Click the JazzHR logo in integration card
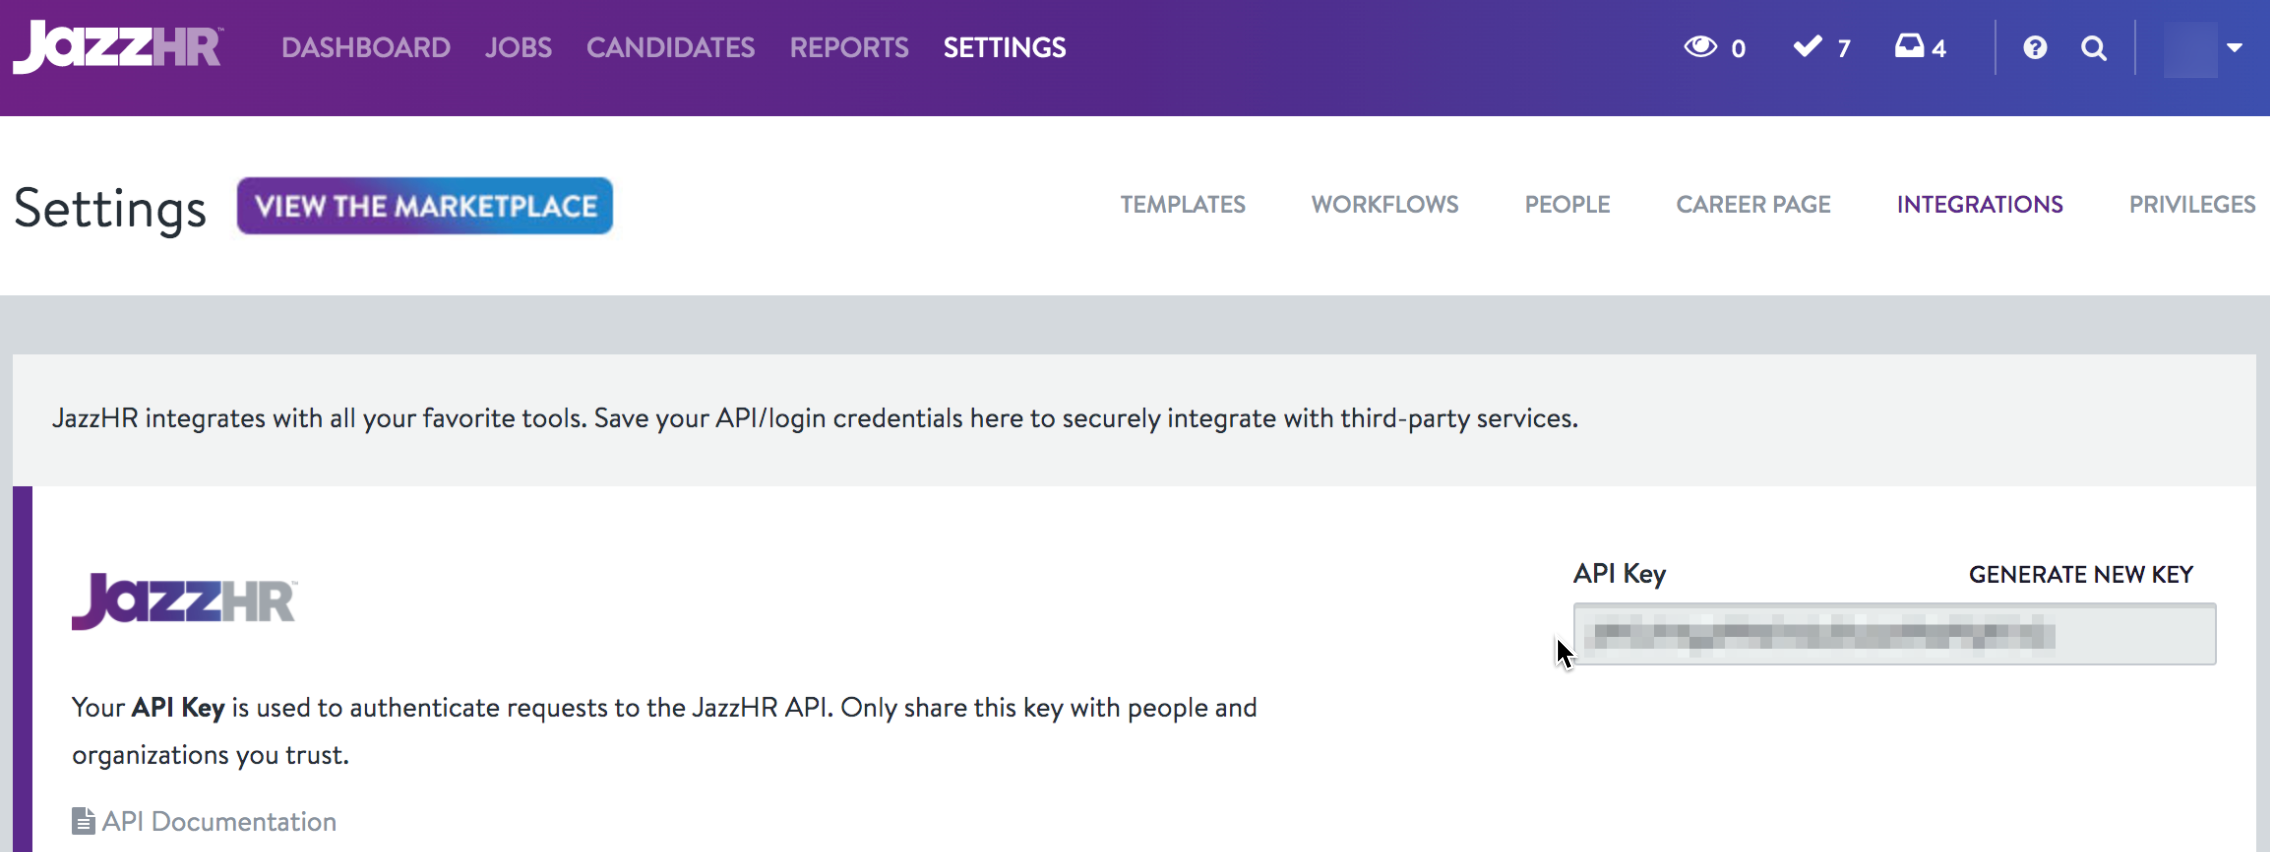Screen dimensions: 2270x852 [184, 600]
